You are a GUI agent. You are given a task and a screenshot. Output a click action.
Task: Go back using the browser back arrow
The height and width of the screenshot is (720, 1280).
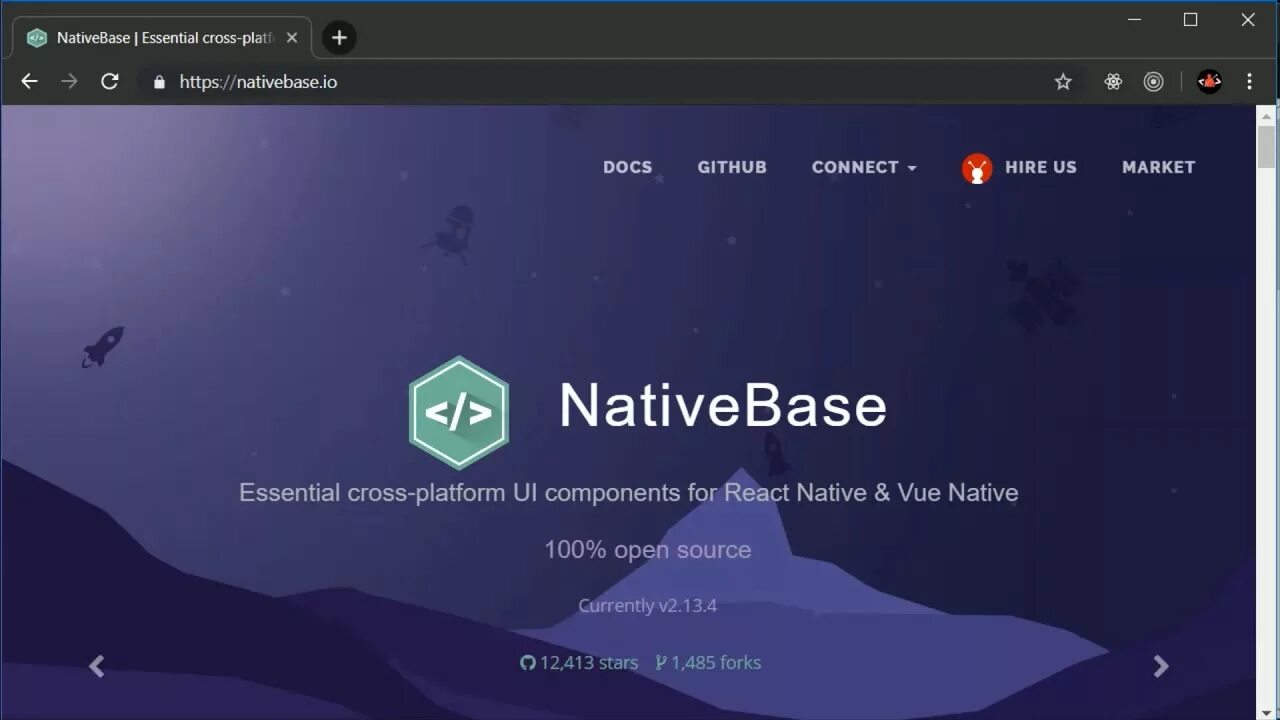pyautogui.click(x=30, y=82)
